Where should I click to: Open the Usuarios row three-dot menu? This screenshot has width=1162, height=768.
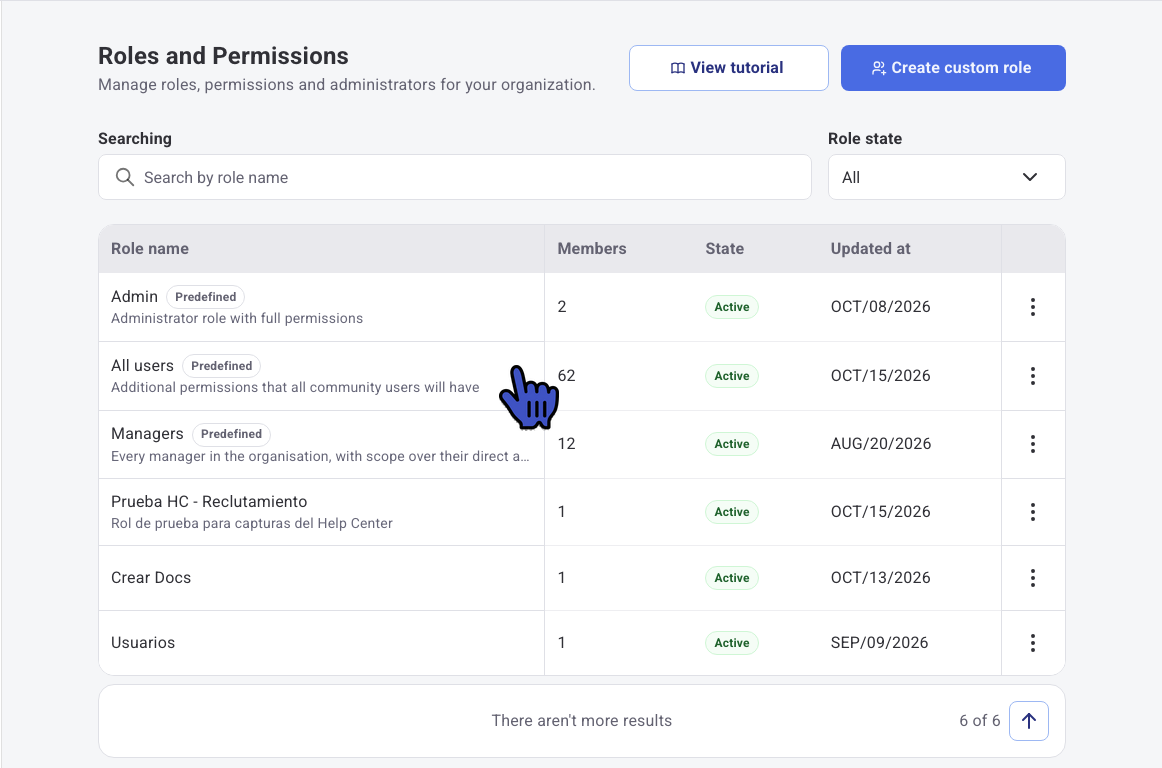1032,643
